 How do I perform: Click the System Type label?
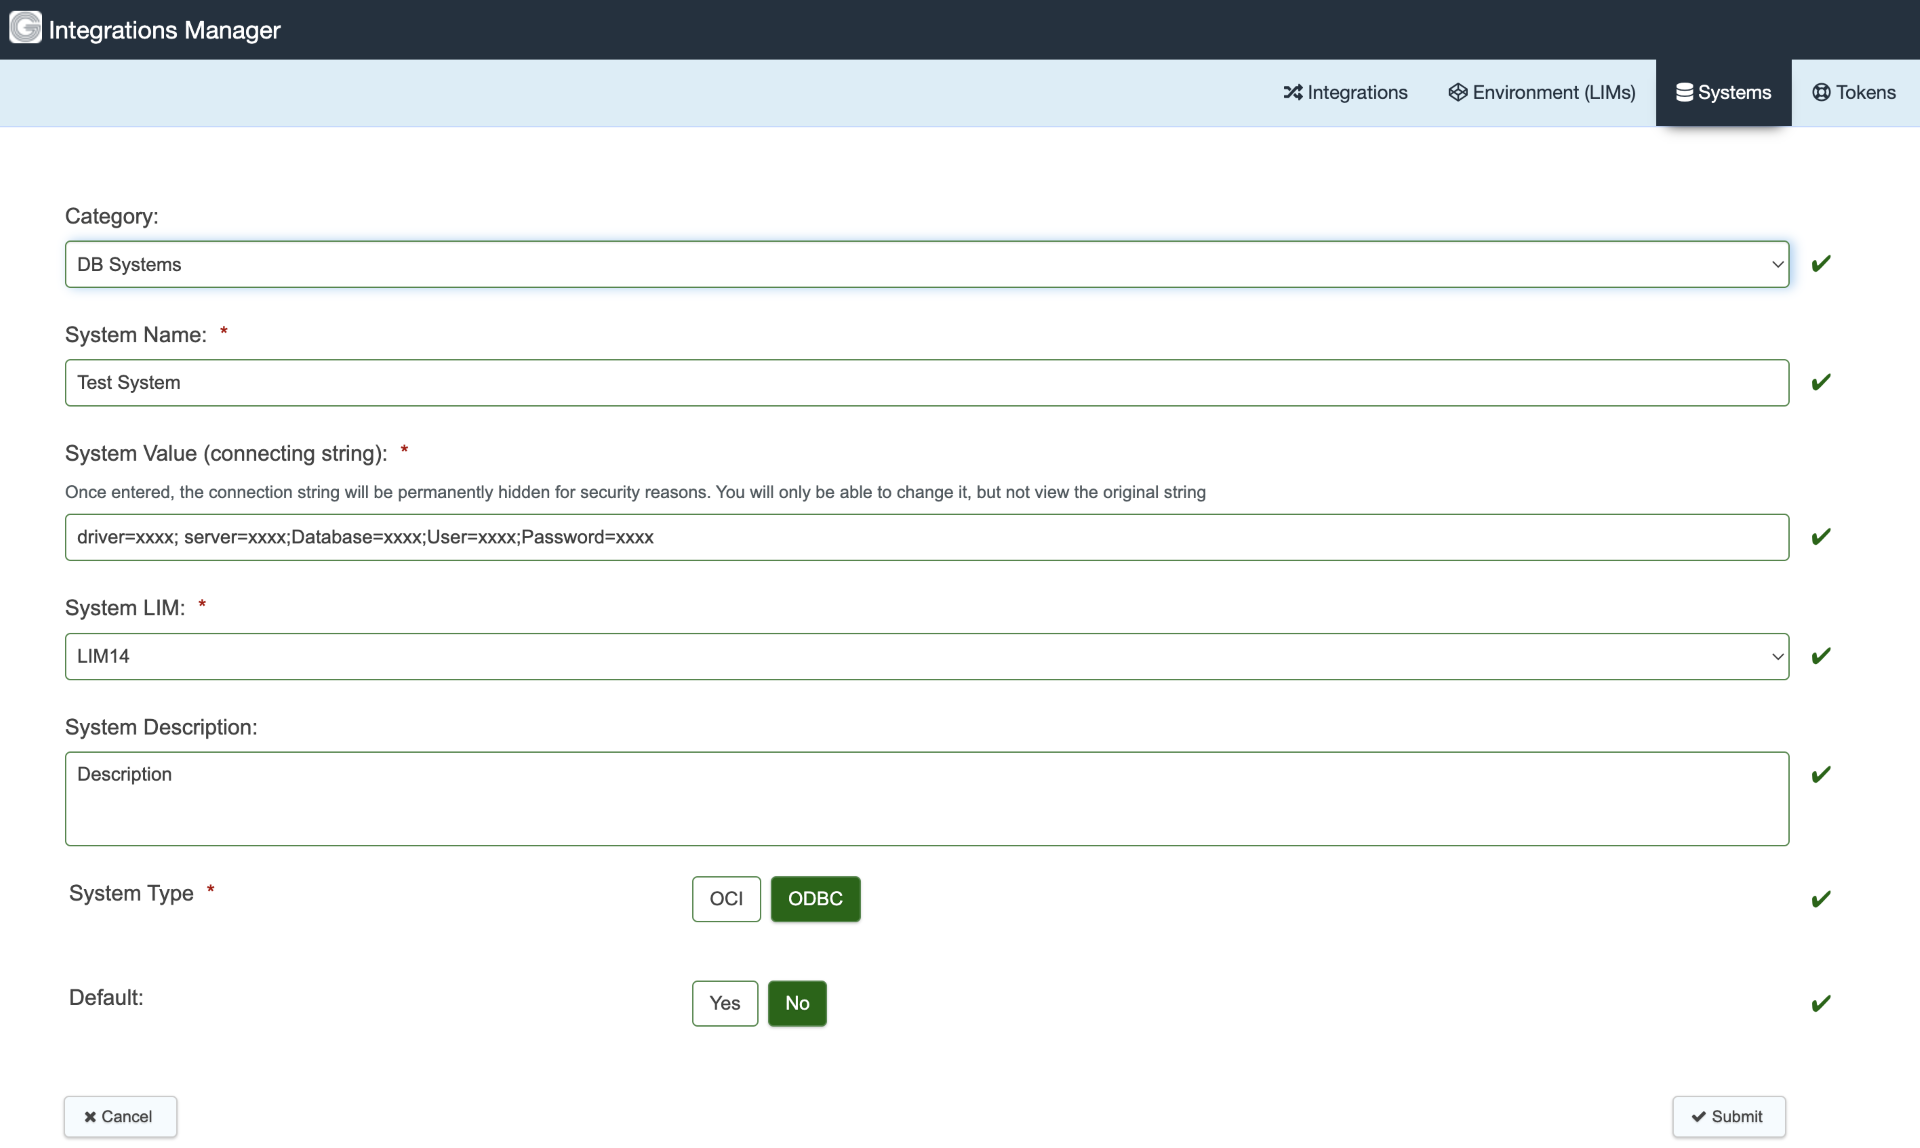[x=131, y=894]
